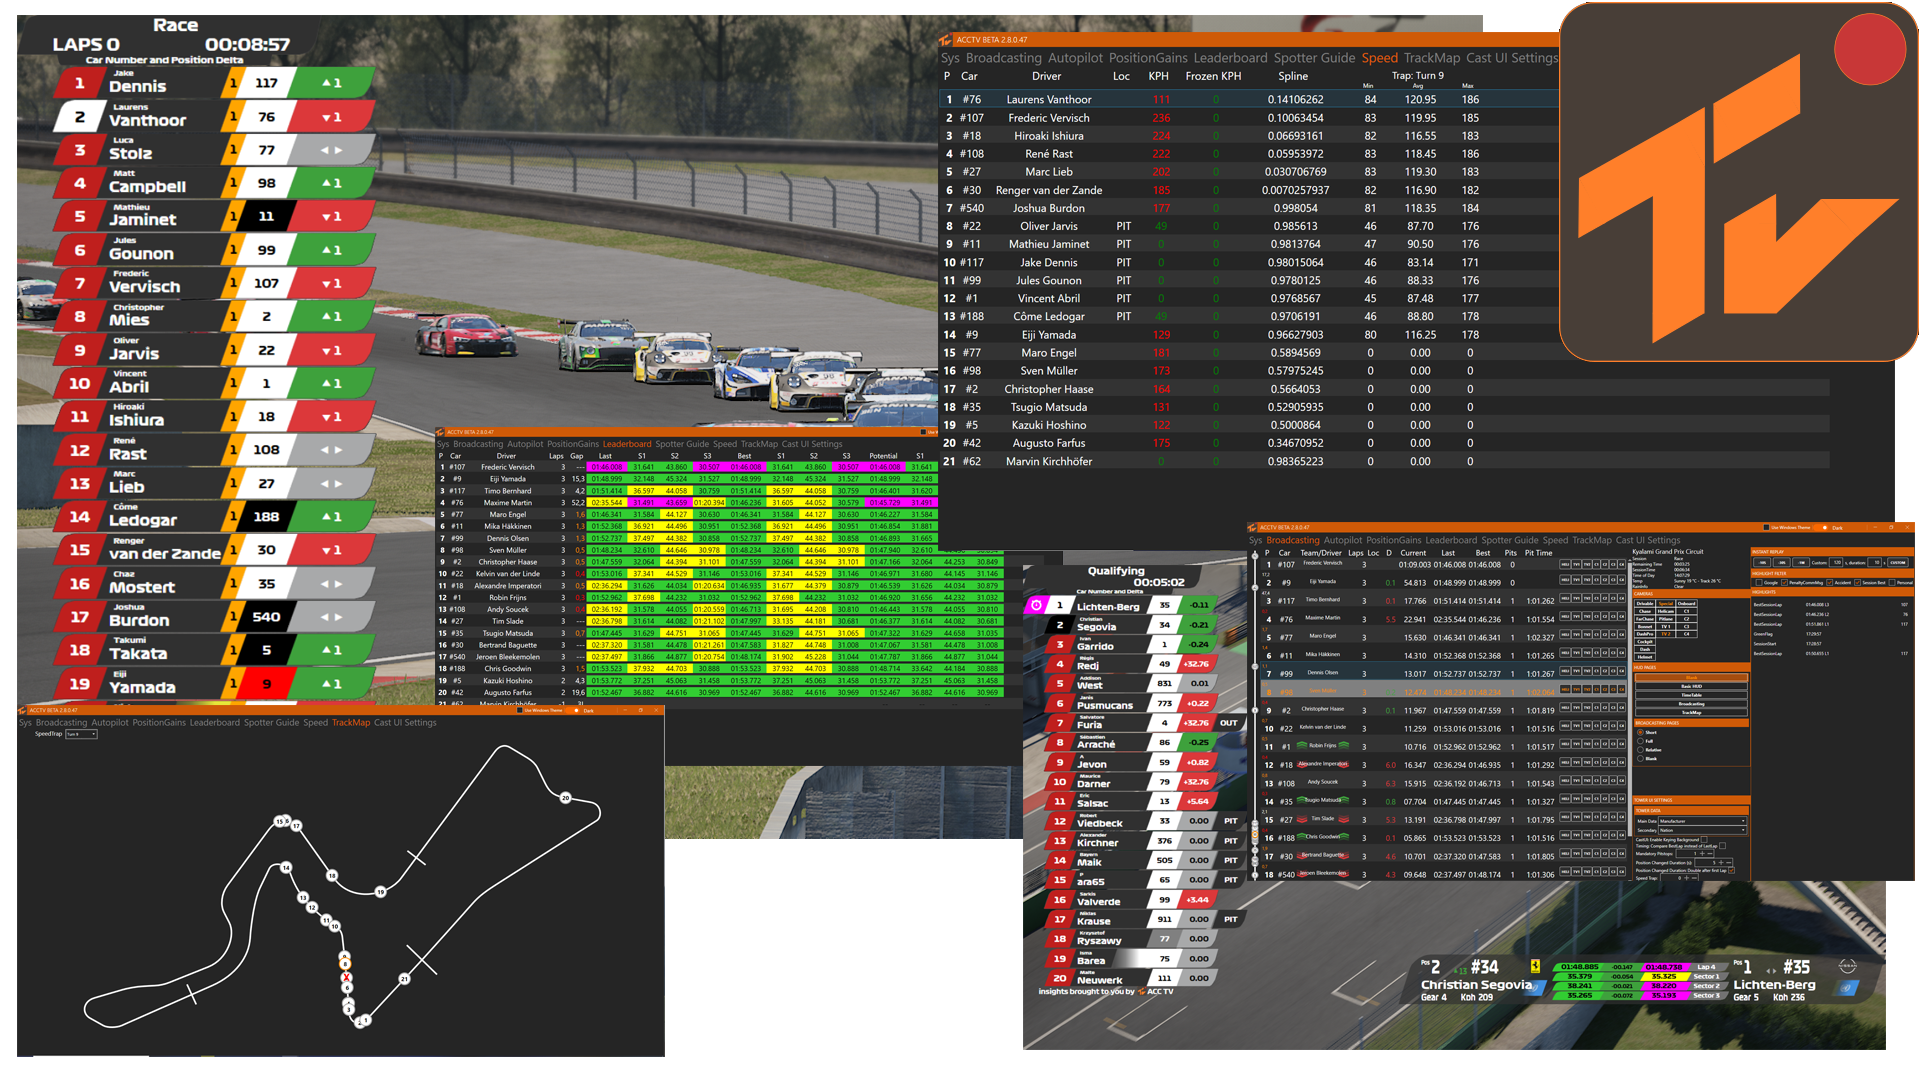Image resolution: width=1920 pixels, height=1080 pixels.
Task: Click the Basic HUD page button
Action: coord(1692,686)
